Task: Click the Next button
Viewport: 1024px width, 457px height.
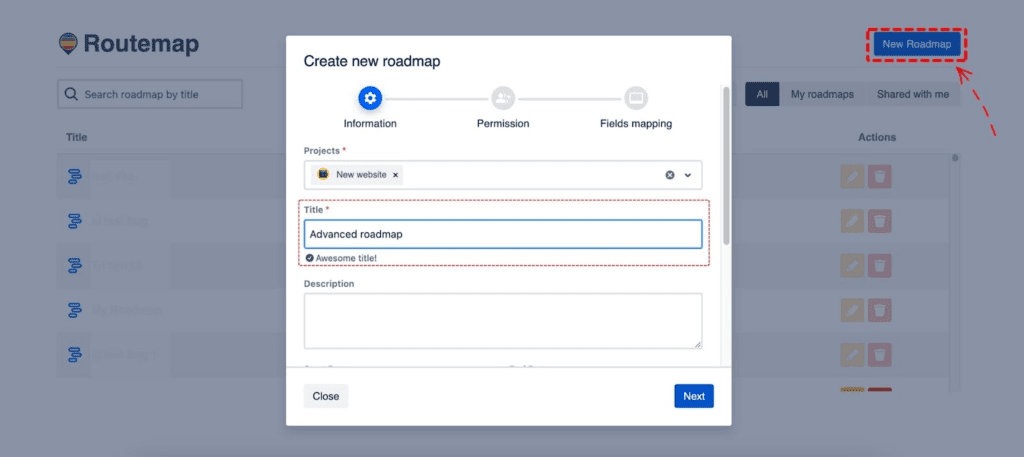Action: click(694, 396)
